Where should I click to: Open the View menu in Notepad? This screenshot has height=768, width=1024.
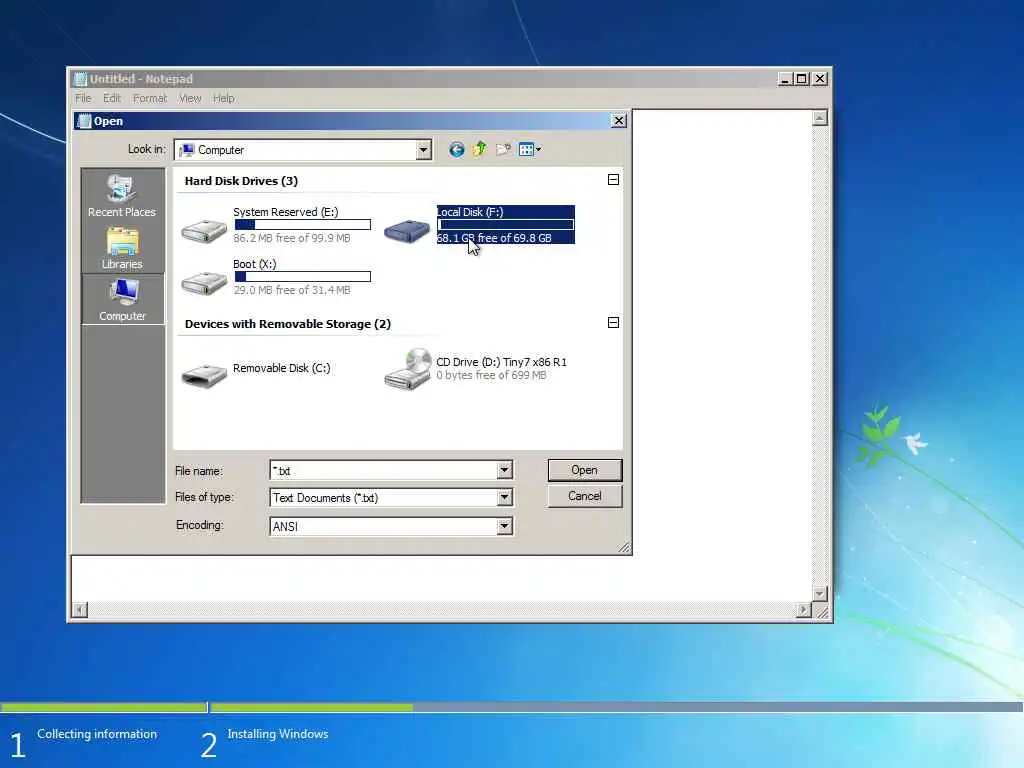tap(190, 99)
